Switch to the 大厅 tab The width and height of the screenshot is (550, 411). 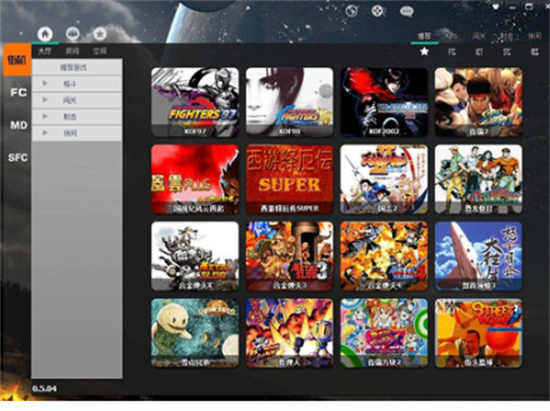point(45,51)
